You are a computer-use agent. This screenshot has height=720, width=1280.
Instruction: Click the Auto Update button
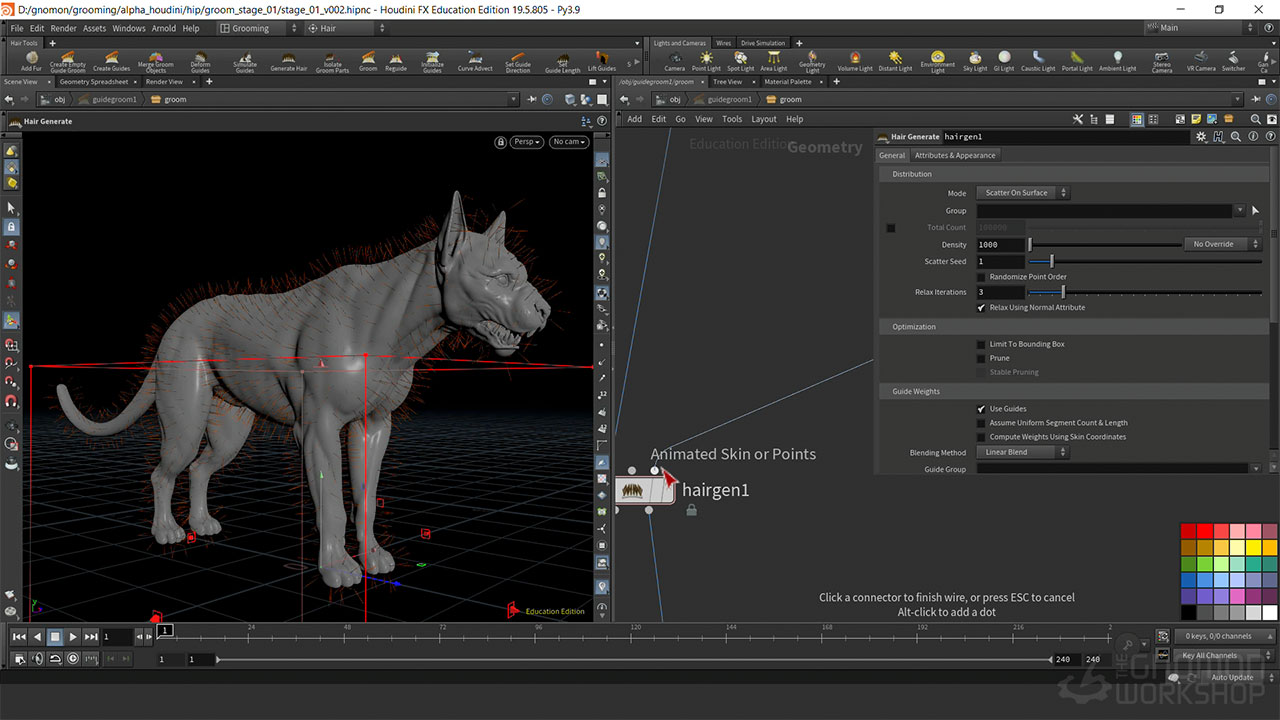1232,677
